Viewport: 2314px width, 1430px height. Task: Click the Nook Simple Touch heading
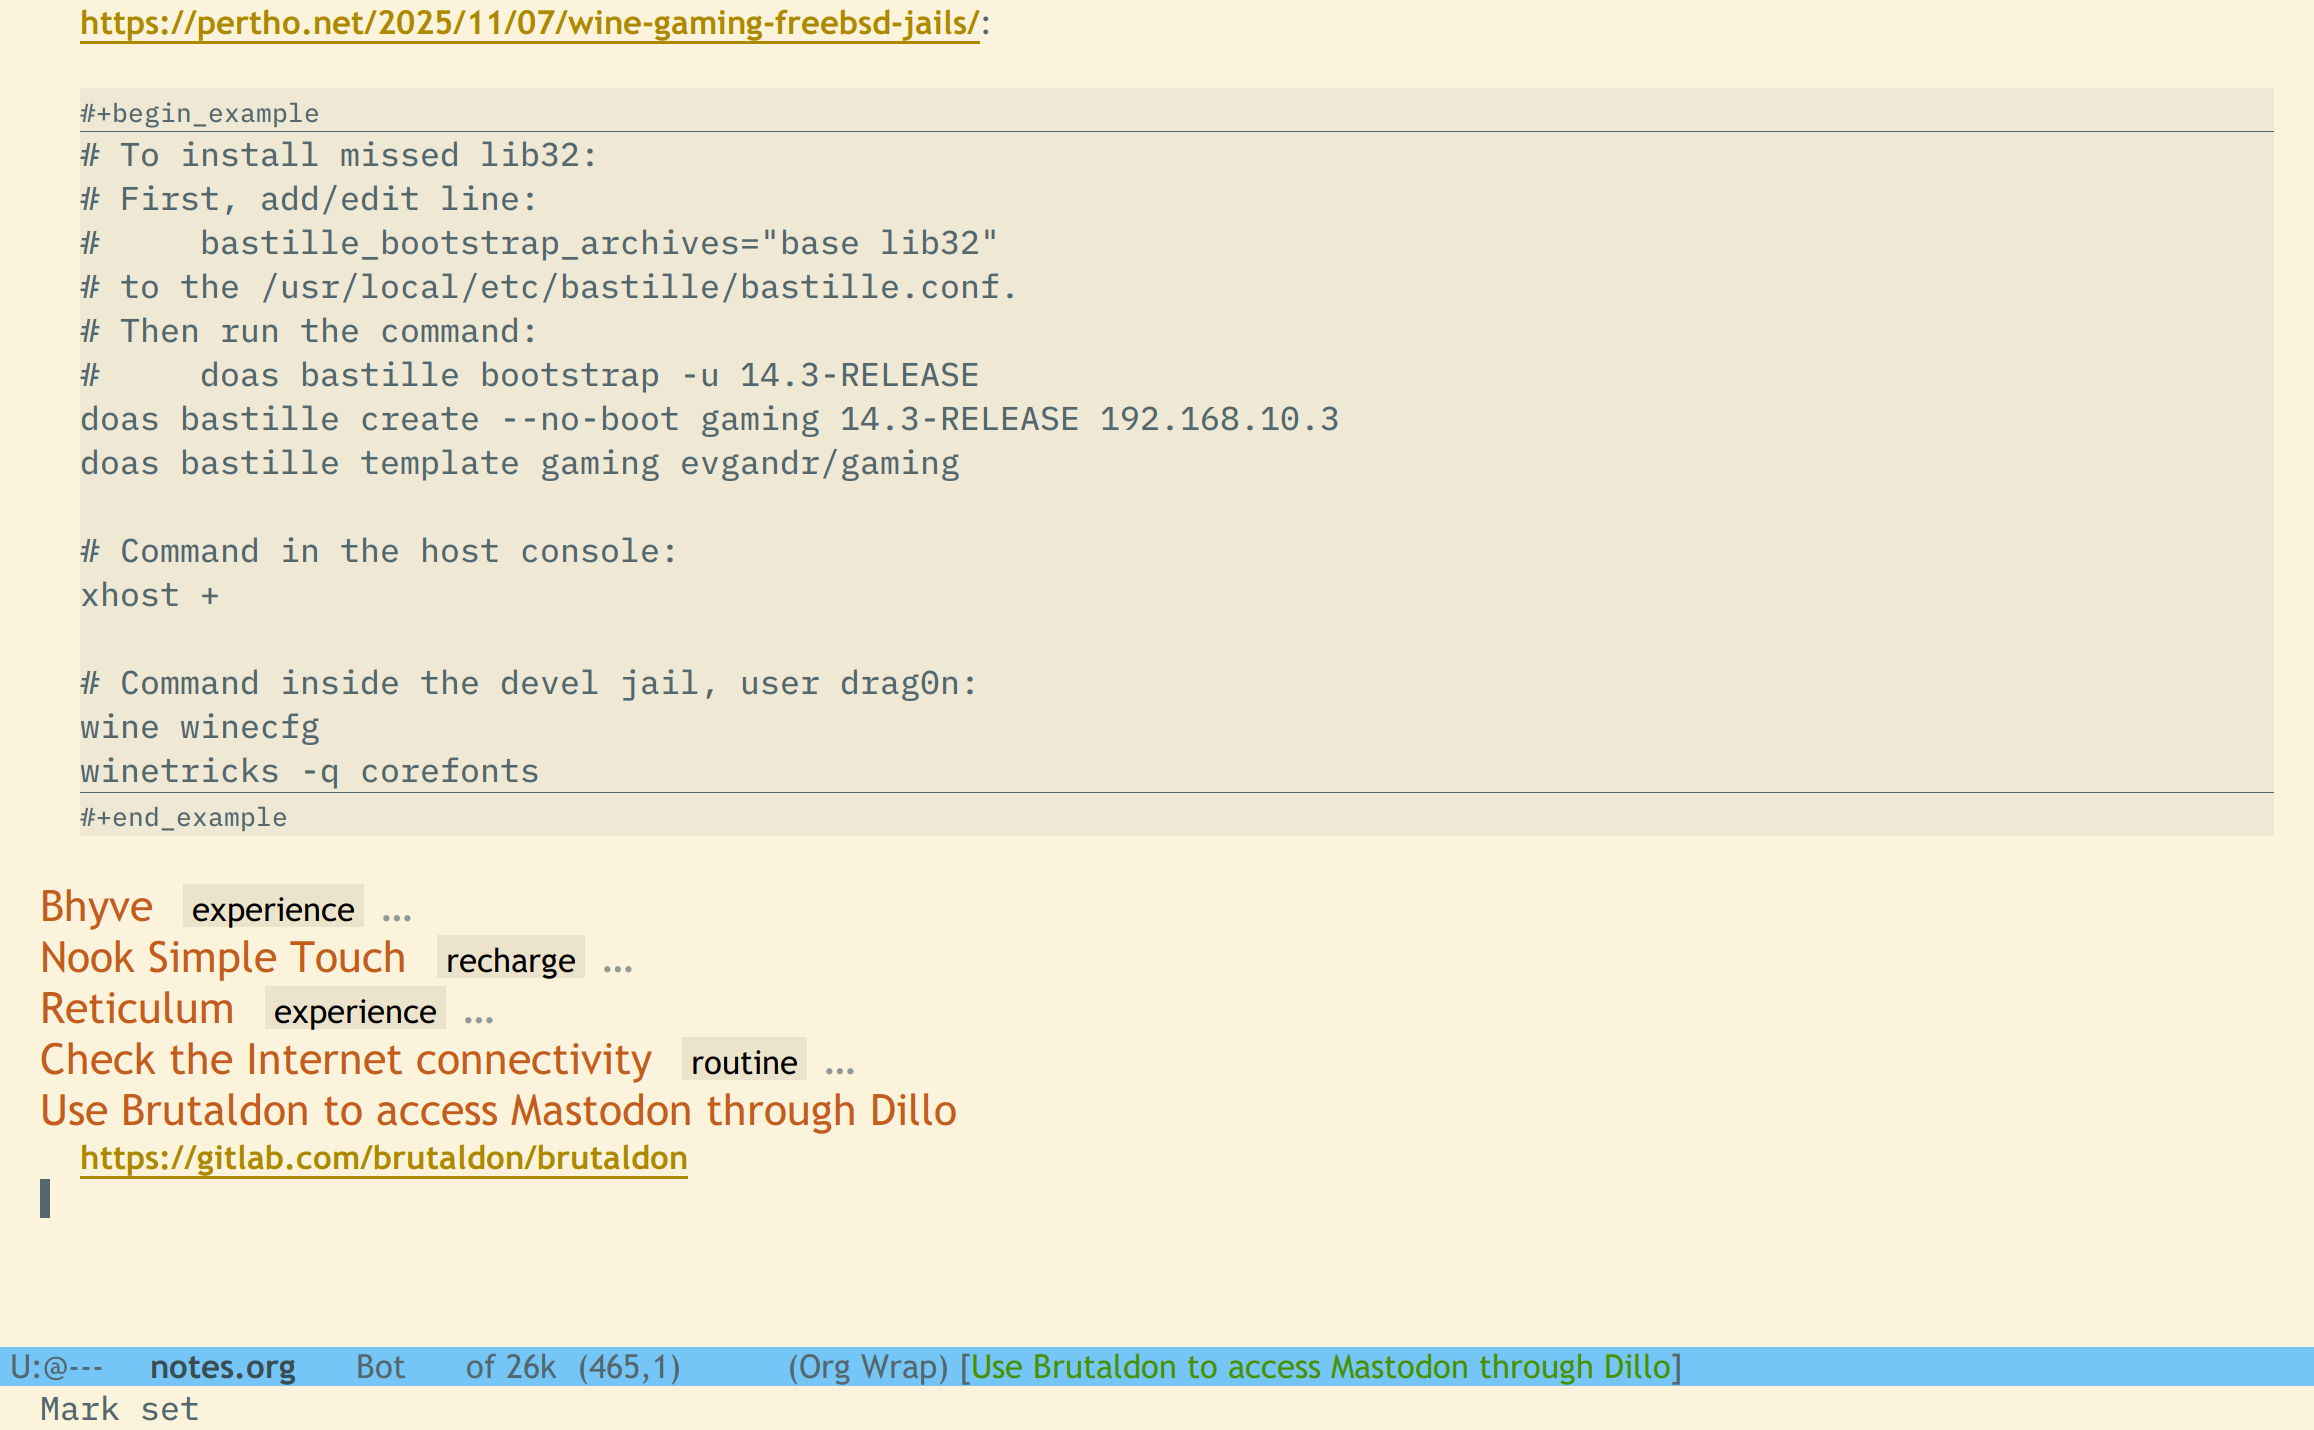coord(222,958)
